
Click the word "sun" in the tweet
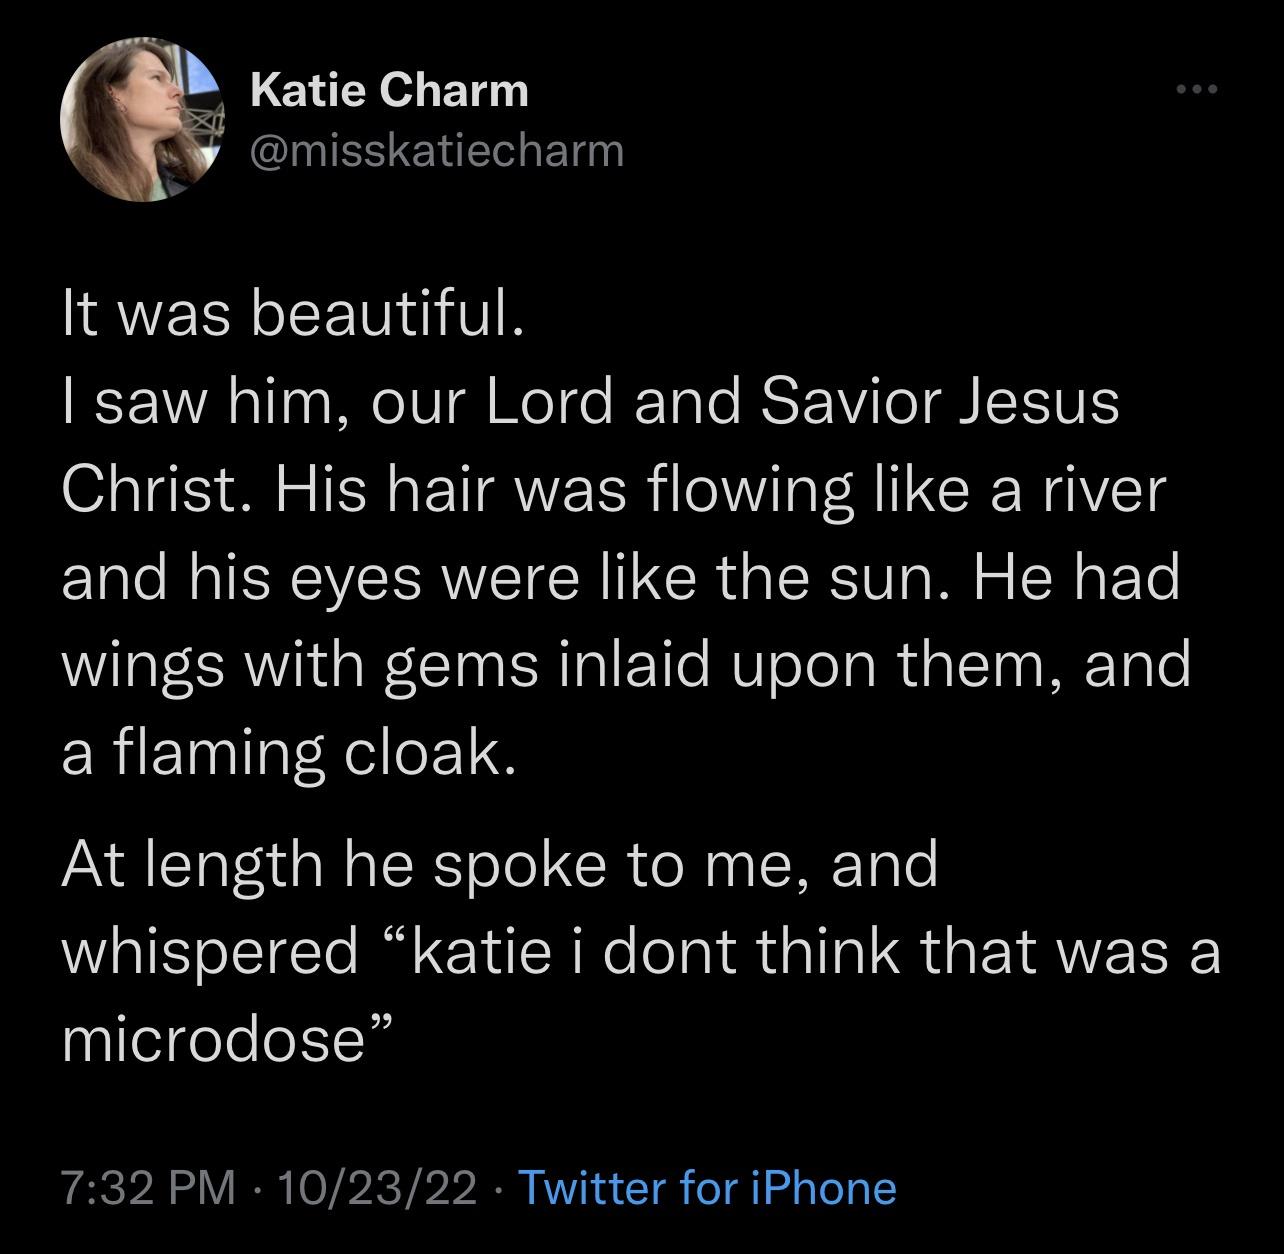click(885, 579)
